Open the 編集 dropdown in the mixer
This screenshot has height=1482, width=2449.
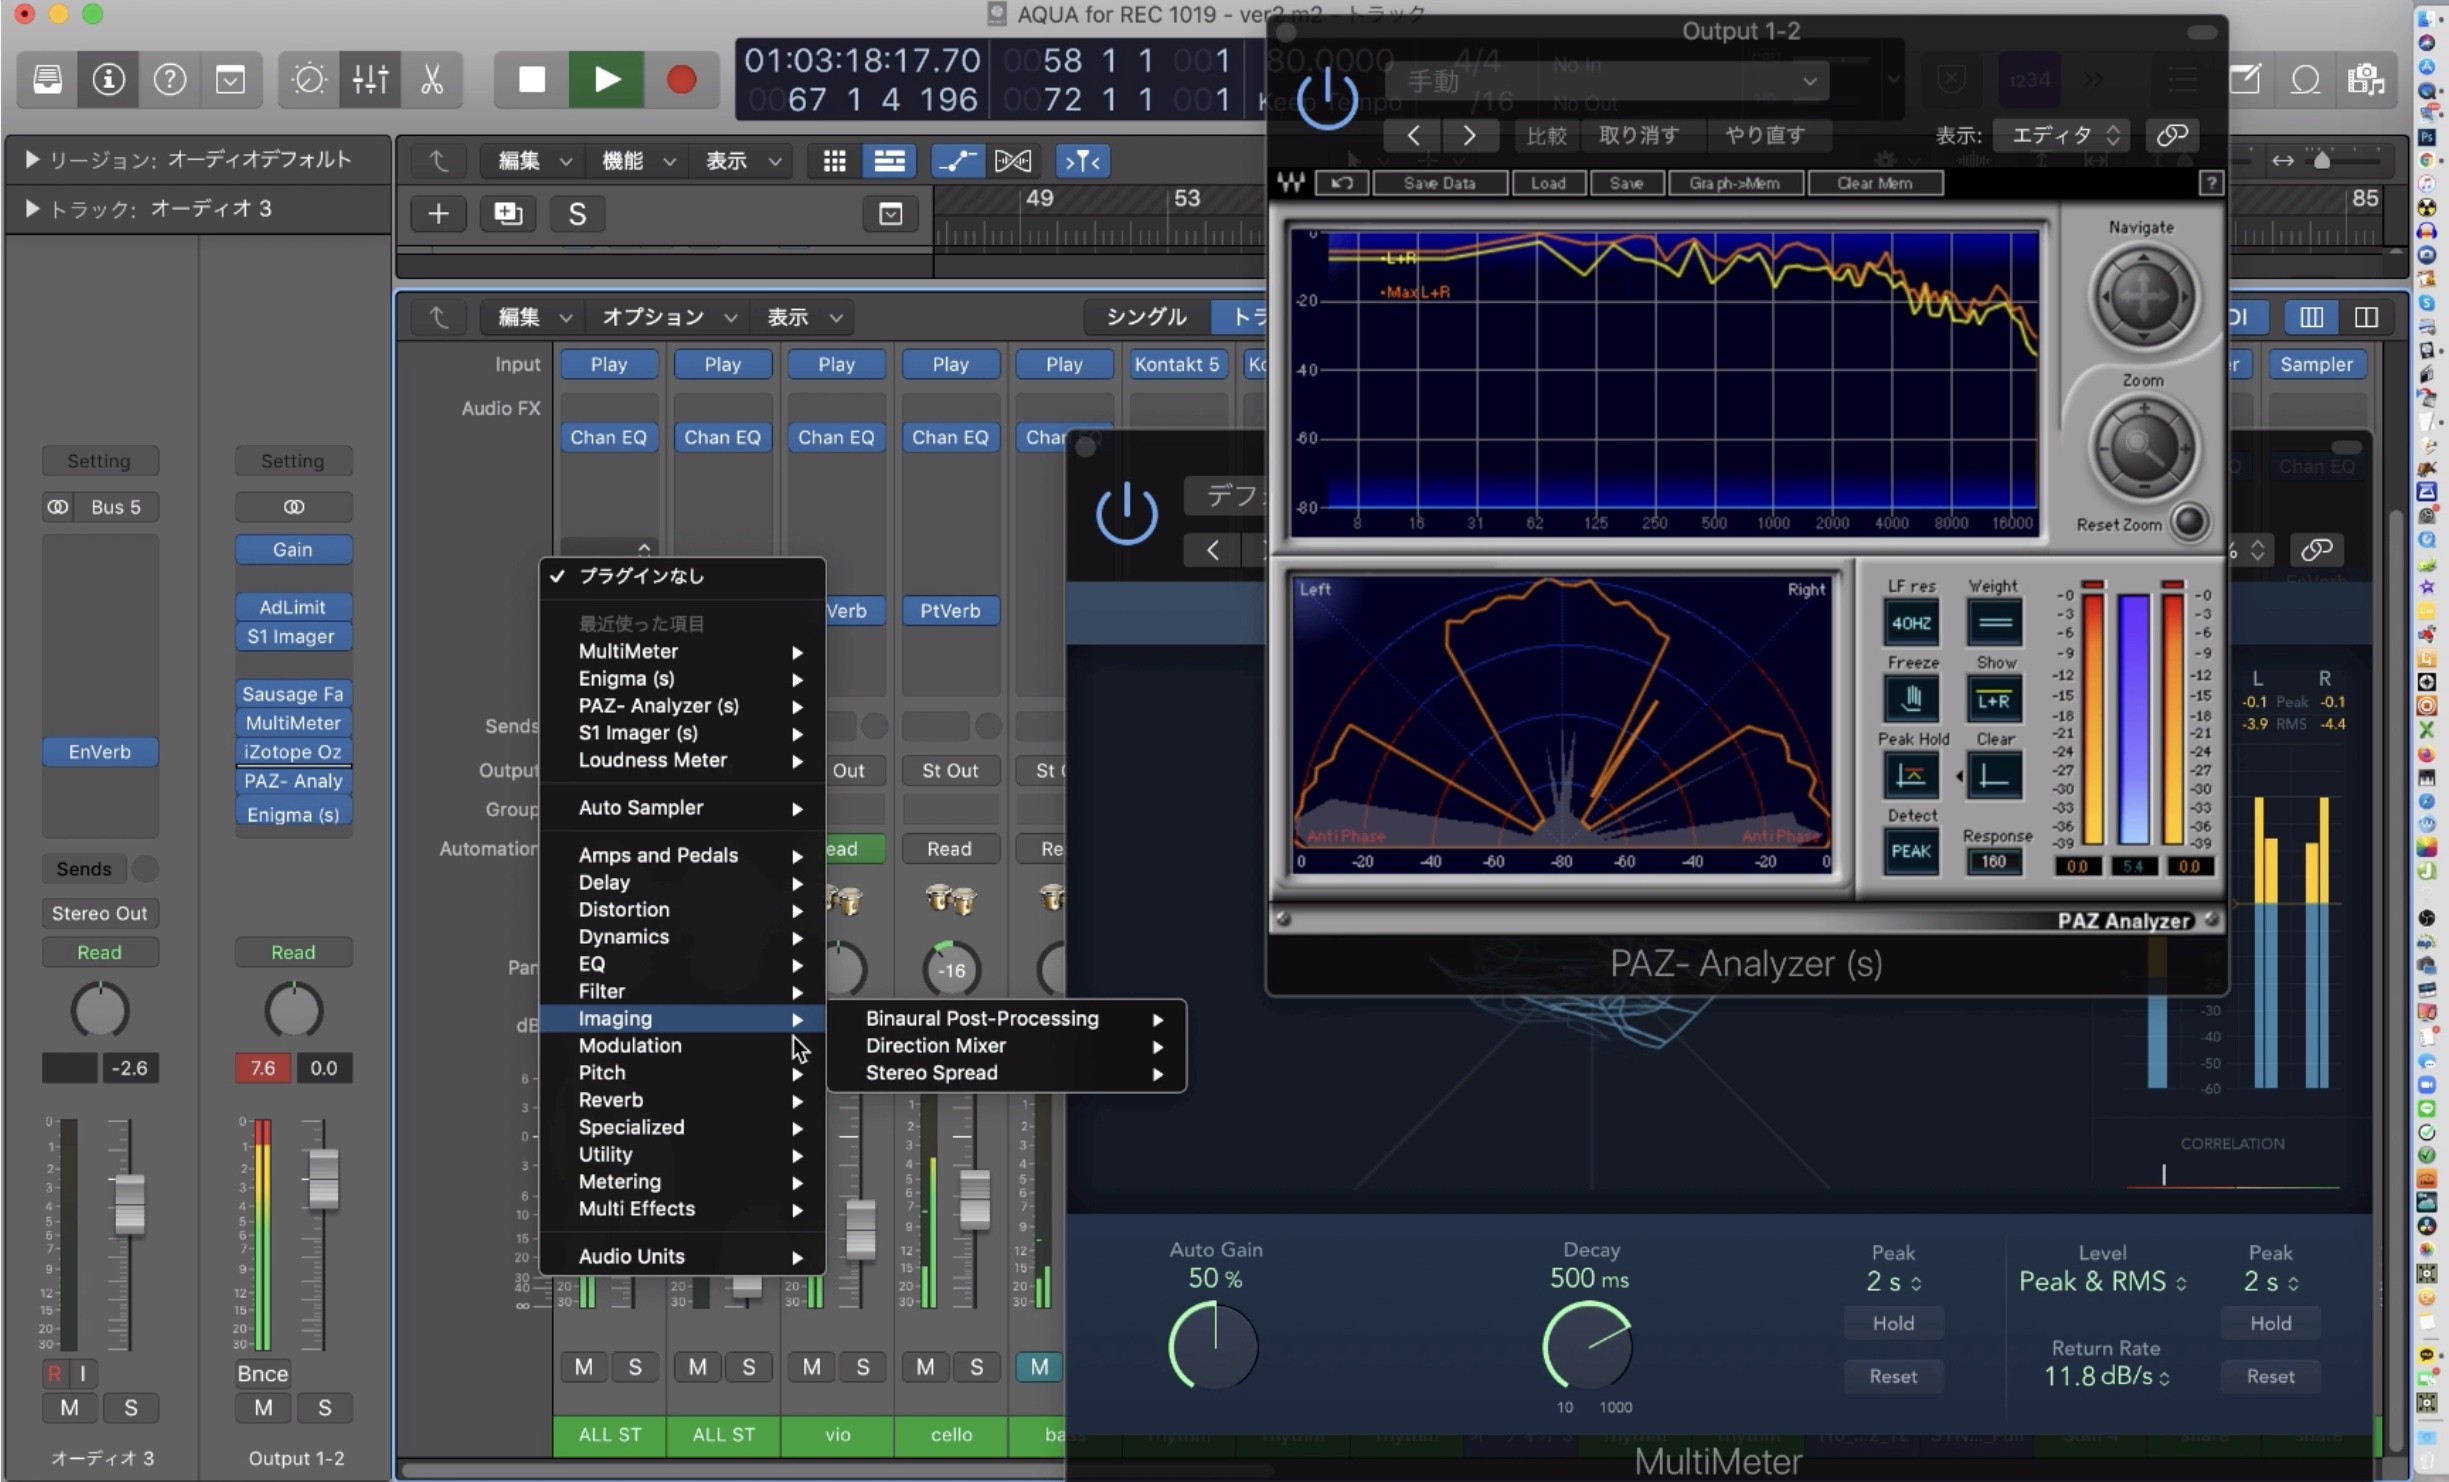coord(535,317)
